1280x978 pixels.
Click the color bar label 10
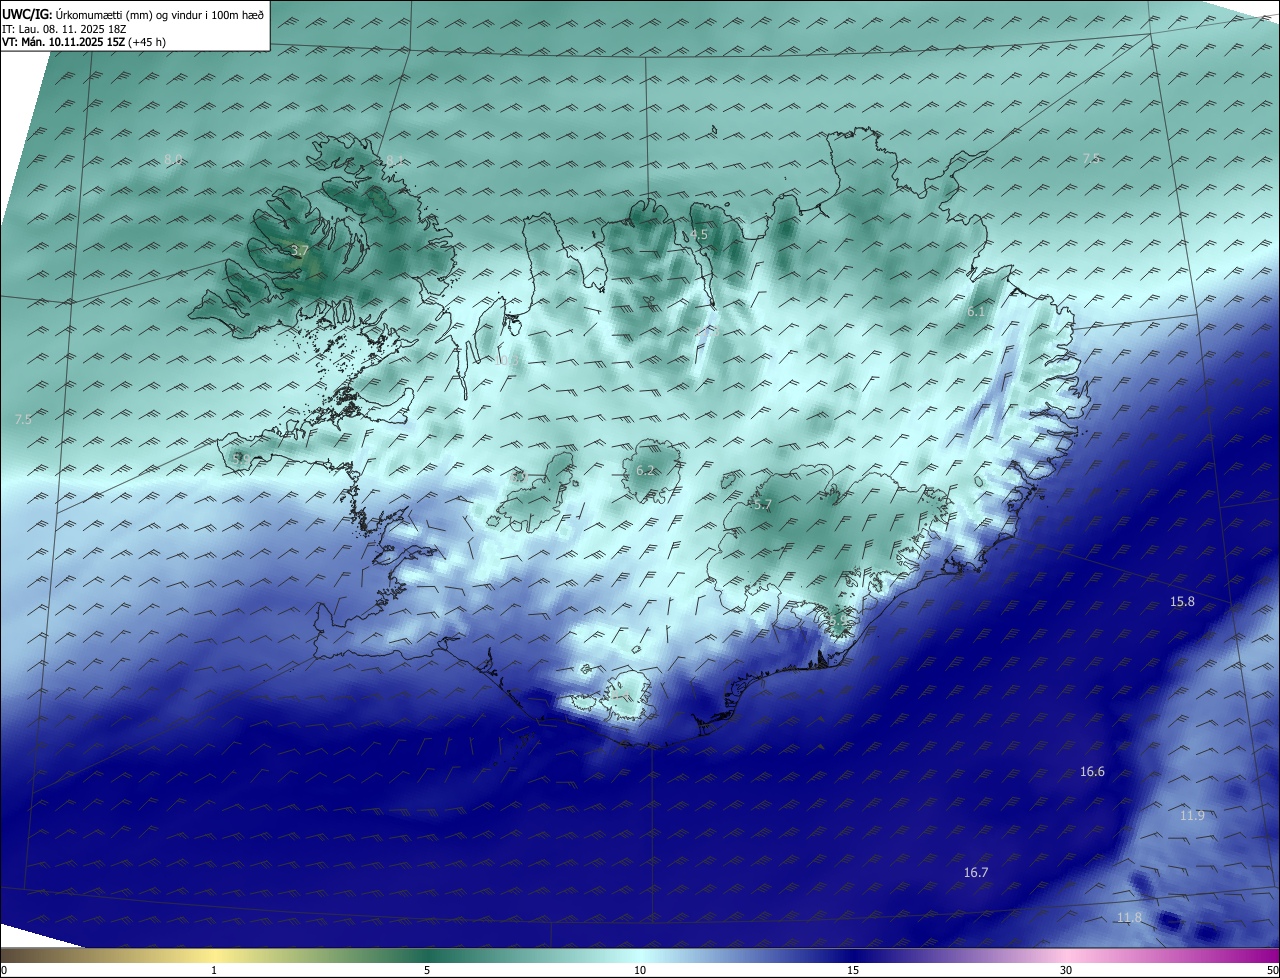coord(640,970)
